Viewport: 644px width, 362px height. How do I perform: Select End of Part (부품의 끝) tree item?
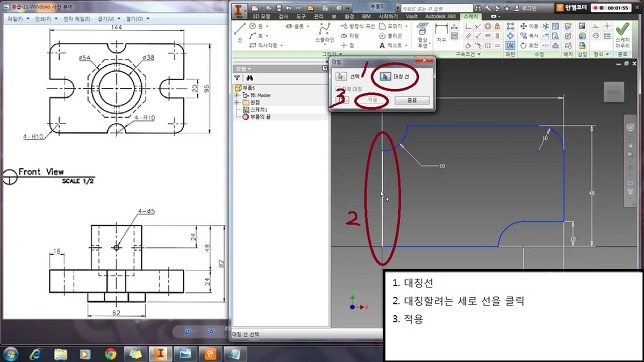coord(257,117)
